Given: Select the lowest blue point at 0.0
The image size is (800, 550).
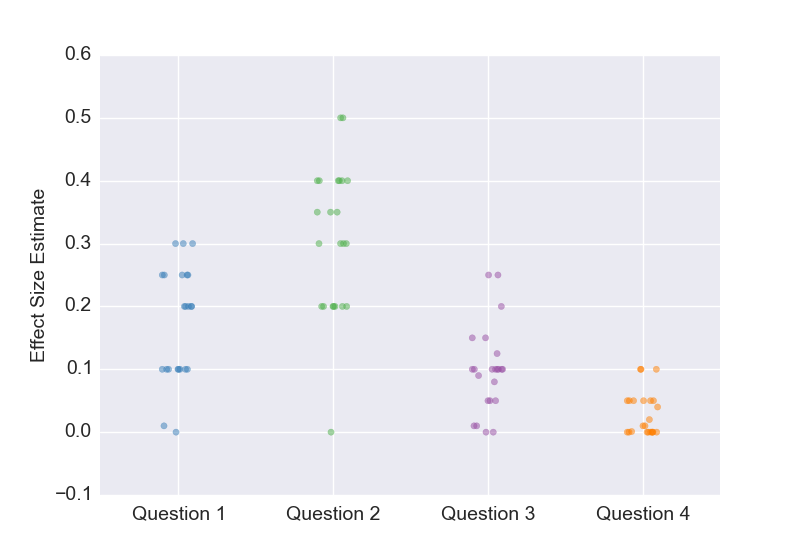Looking at the screenshot, I should [176, 432].
